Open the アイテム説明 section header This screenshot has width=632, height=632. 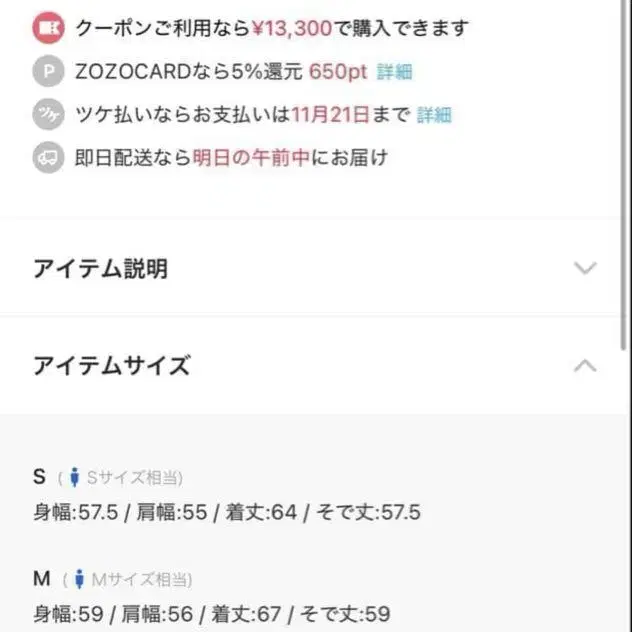tap(100, 268)
